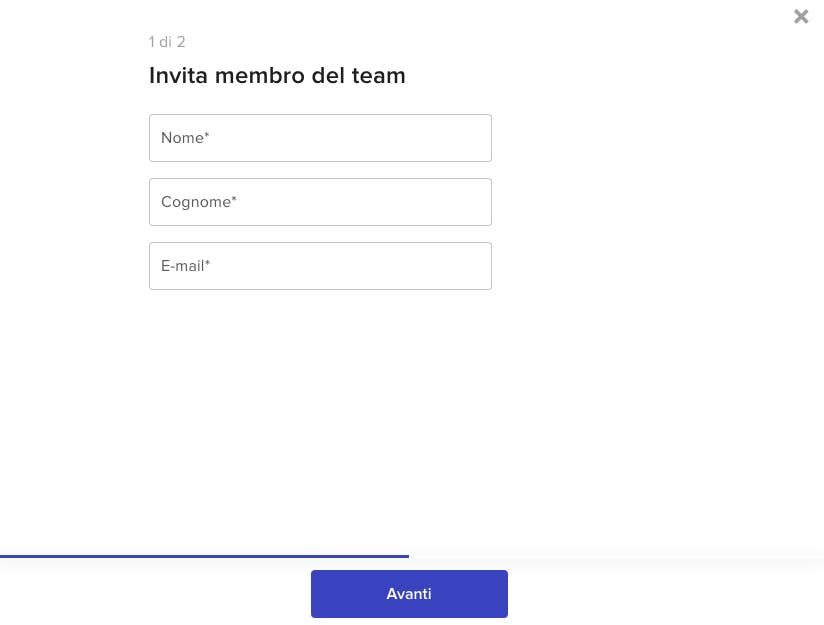Proceed to step two with Avanti
This screenshot has width=824, height=625.
(x=409, y=594)
